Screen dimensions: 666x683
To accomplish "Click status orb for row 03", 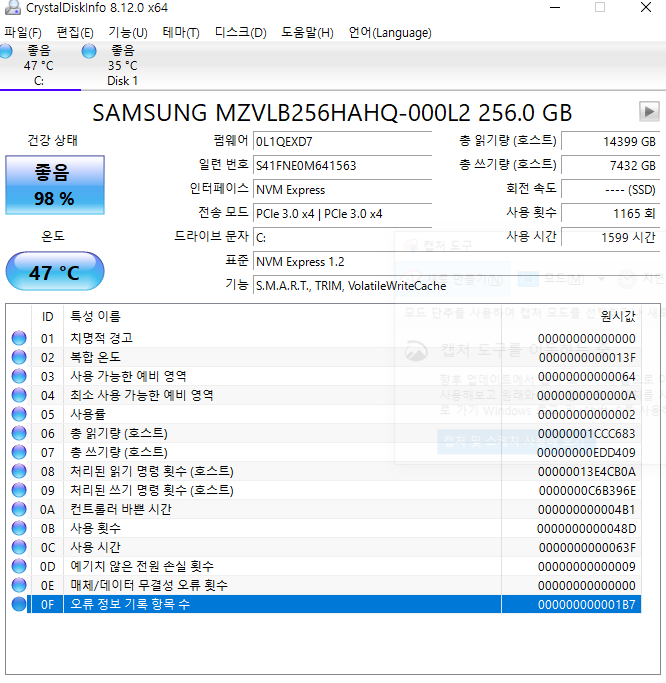I will click(x=19, y=376).
